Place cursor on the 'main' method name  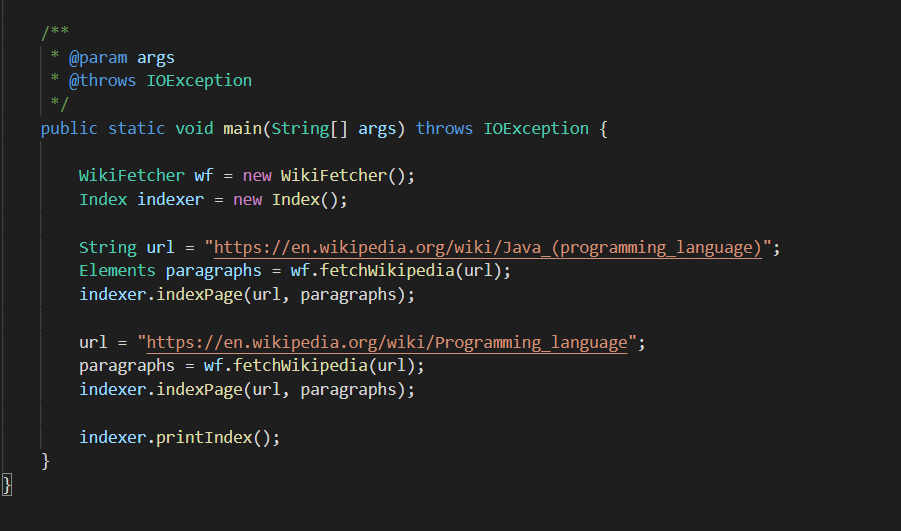point(242,129)
